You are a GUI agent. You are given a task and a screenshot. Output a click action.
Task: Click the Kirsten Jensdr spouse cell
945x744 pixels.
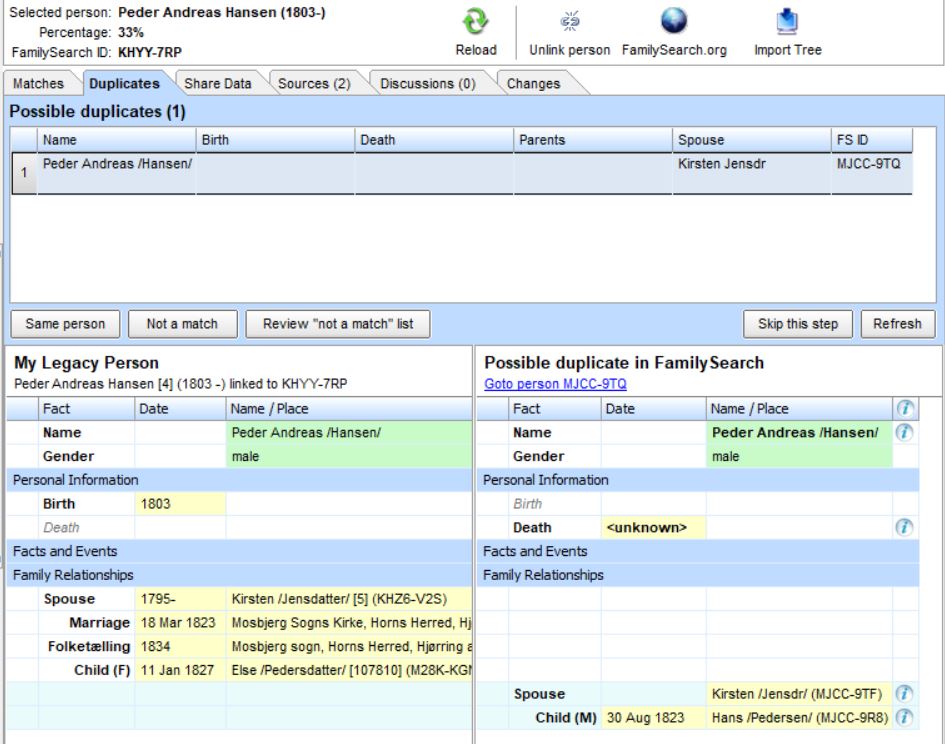click(x=752, y=173)
